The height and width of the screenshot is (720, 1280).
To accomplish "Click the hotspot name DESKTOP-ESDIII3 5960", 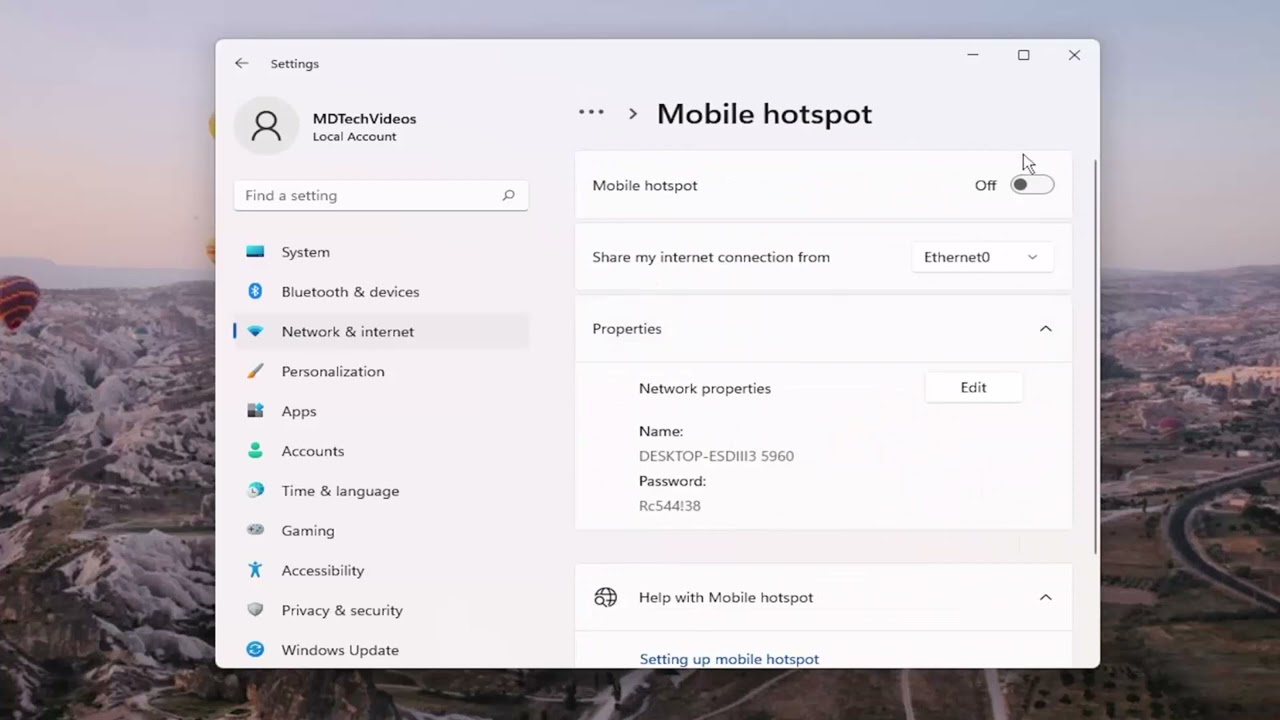I will point(716,456).
